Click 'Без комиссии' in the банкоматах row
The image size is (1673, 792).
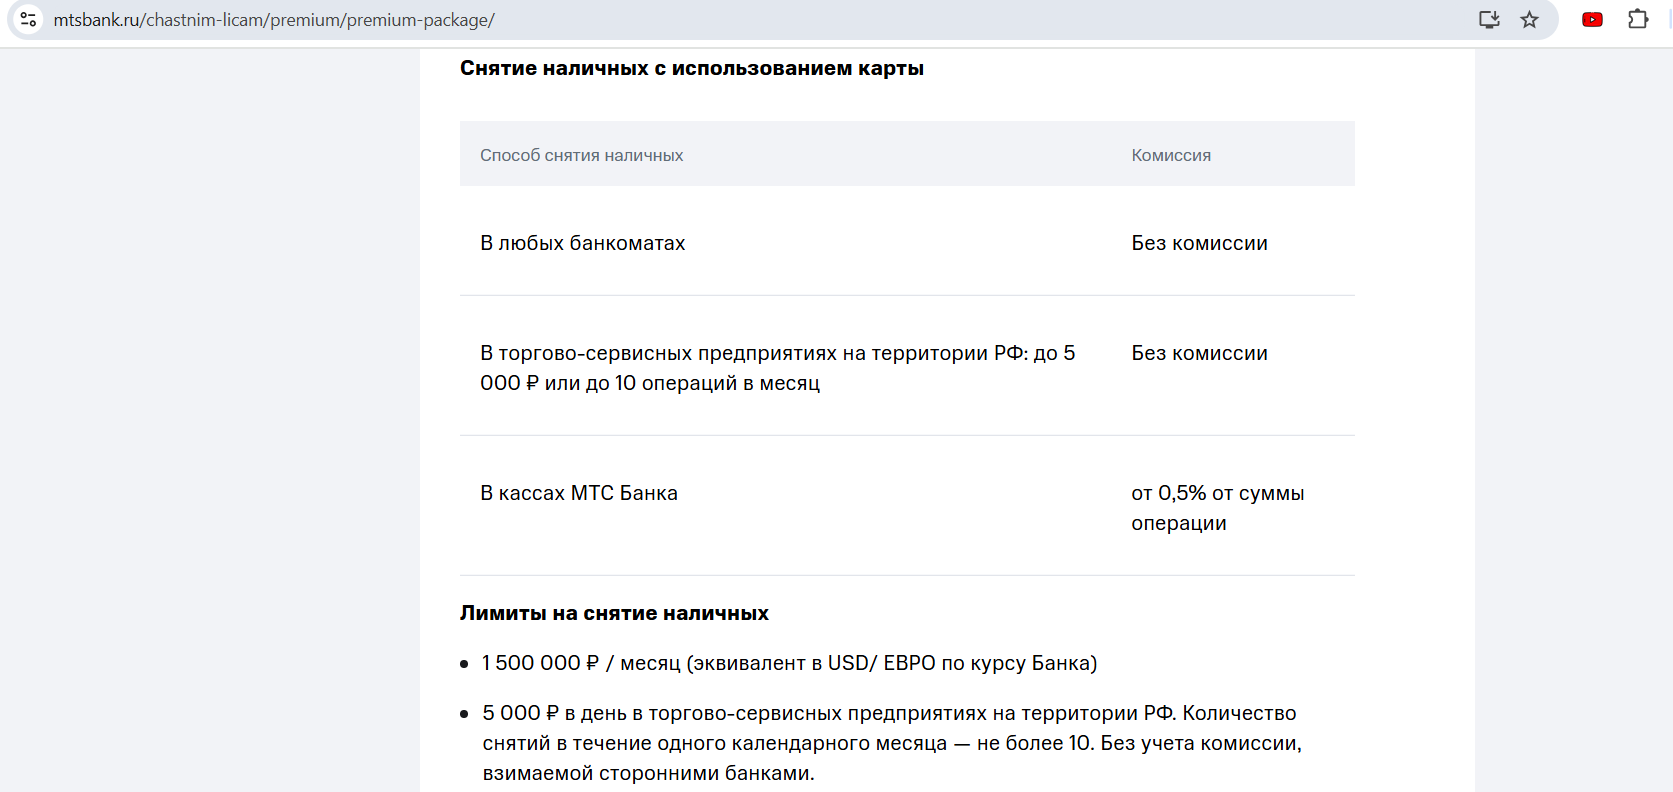click(x=1199, y=243)
